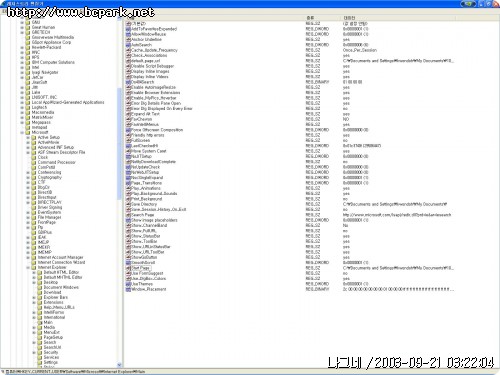Select the Disable Script Debugger value

tap(153, 66)
